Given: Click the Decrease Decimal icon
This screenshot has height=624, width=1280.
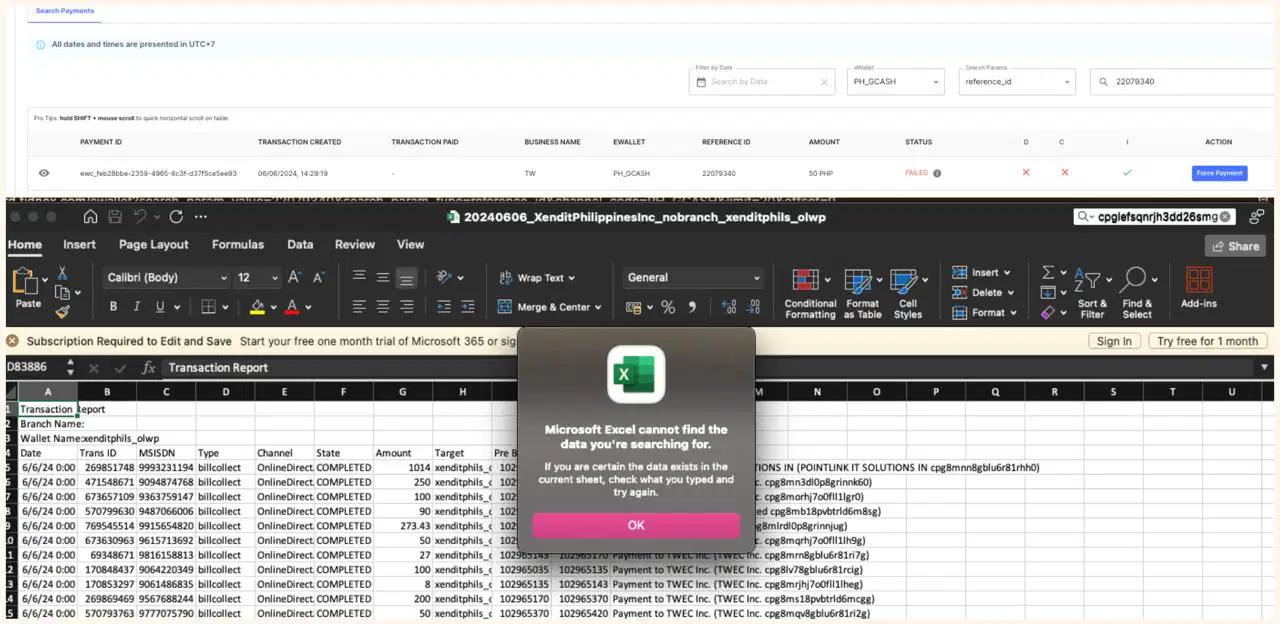Looking at the screenshot, I should (754, 307).
